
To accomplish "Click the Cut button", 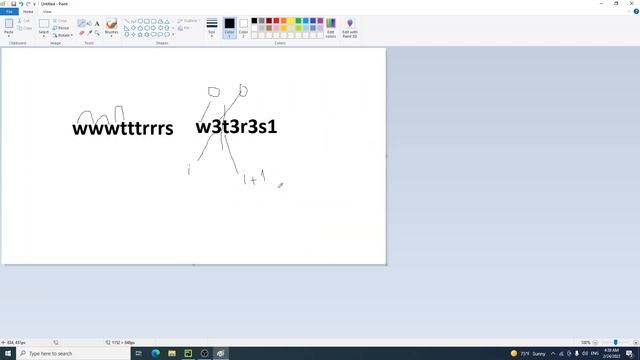I will click(24, 20).
